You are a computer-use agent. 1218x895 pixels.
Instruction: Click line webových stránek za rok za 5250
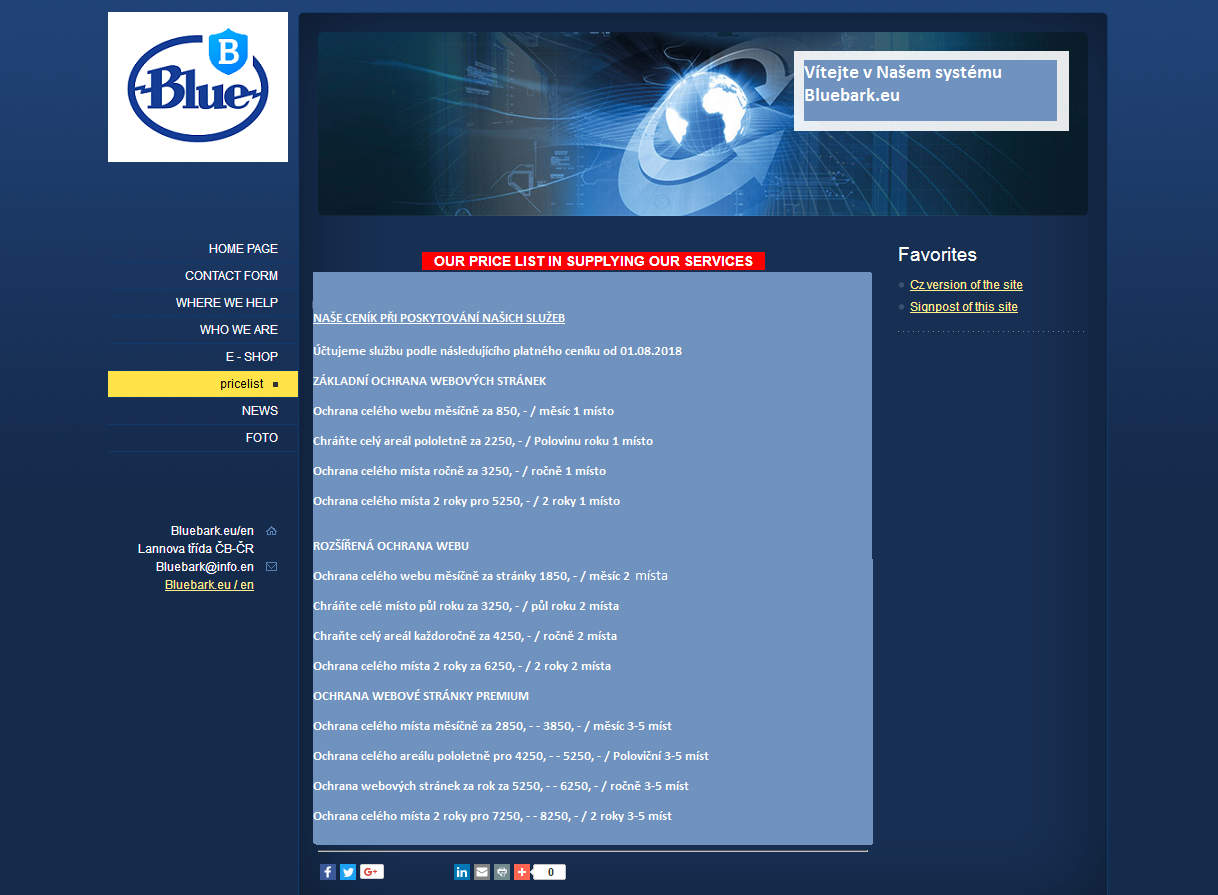click(x=501, y=786)
